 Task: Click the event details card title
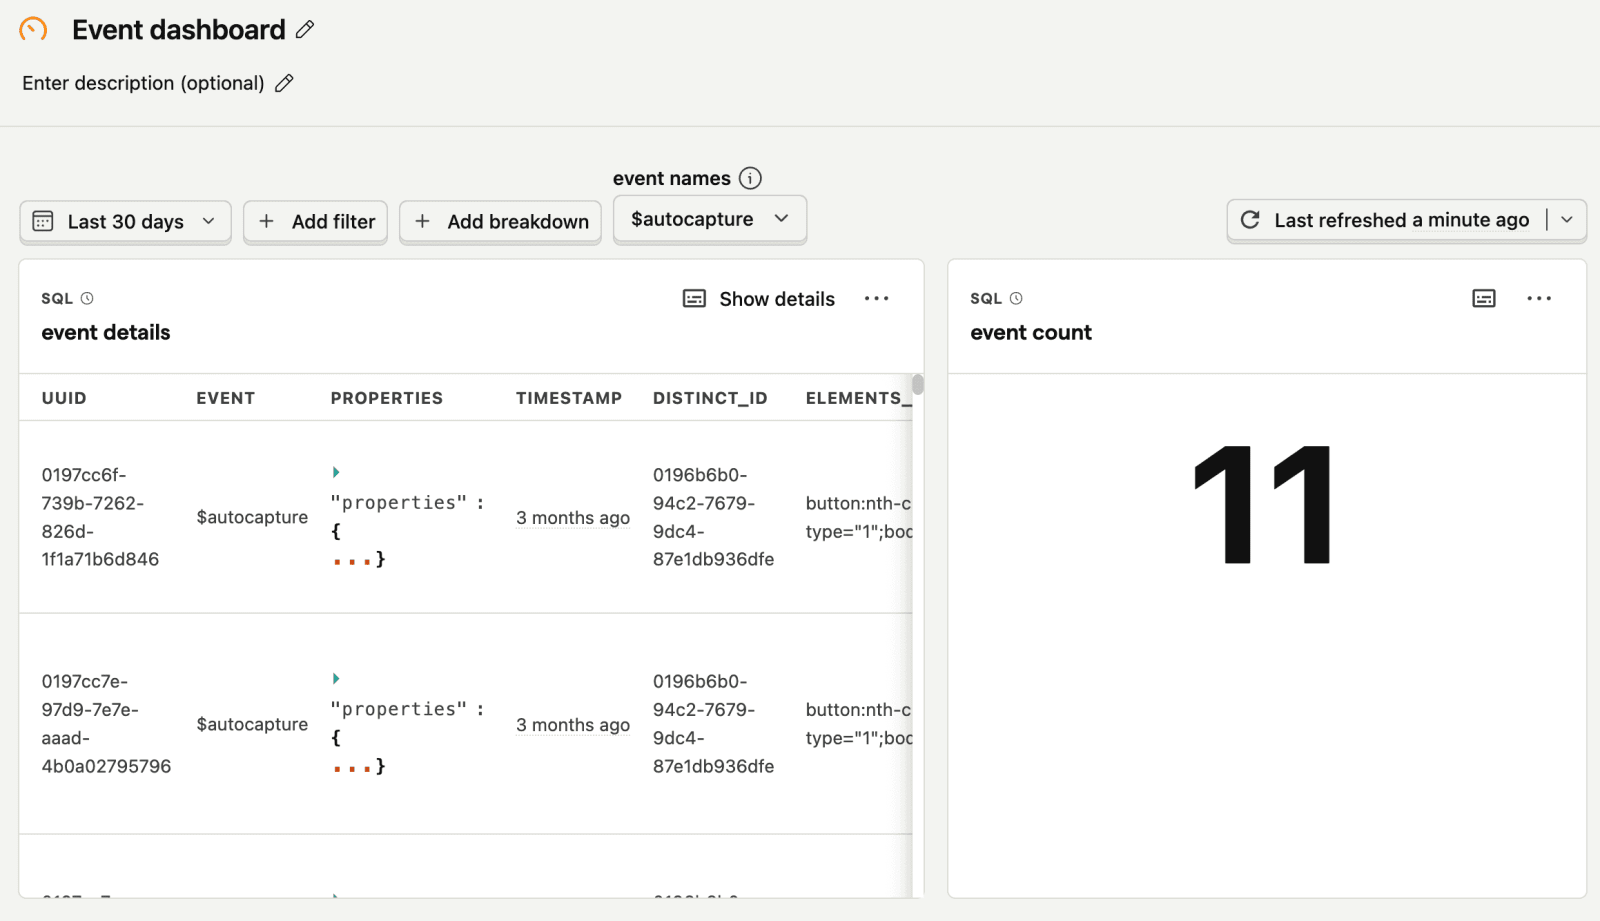tap(106, 332)
